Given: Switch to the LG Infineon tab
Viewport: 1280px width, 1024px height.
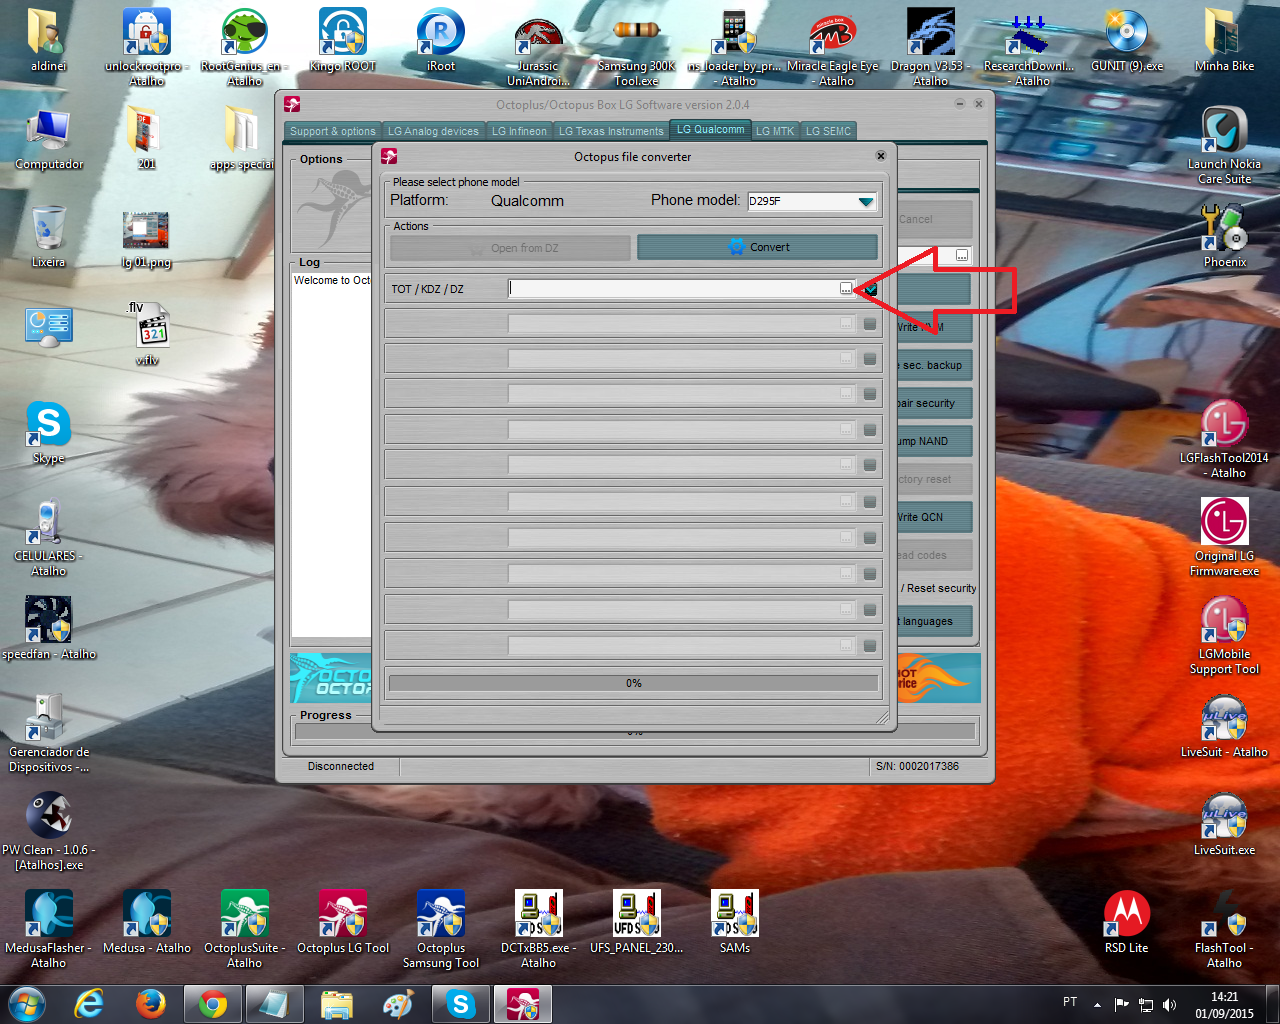Looking at the screenshot, I should 519,131.
